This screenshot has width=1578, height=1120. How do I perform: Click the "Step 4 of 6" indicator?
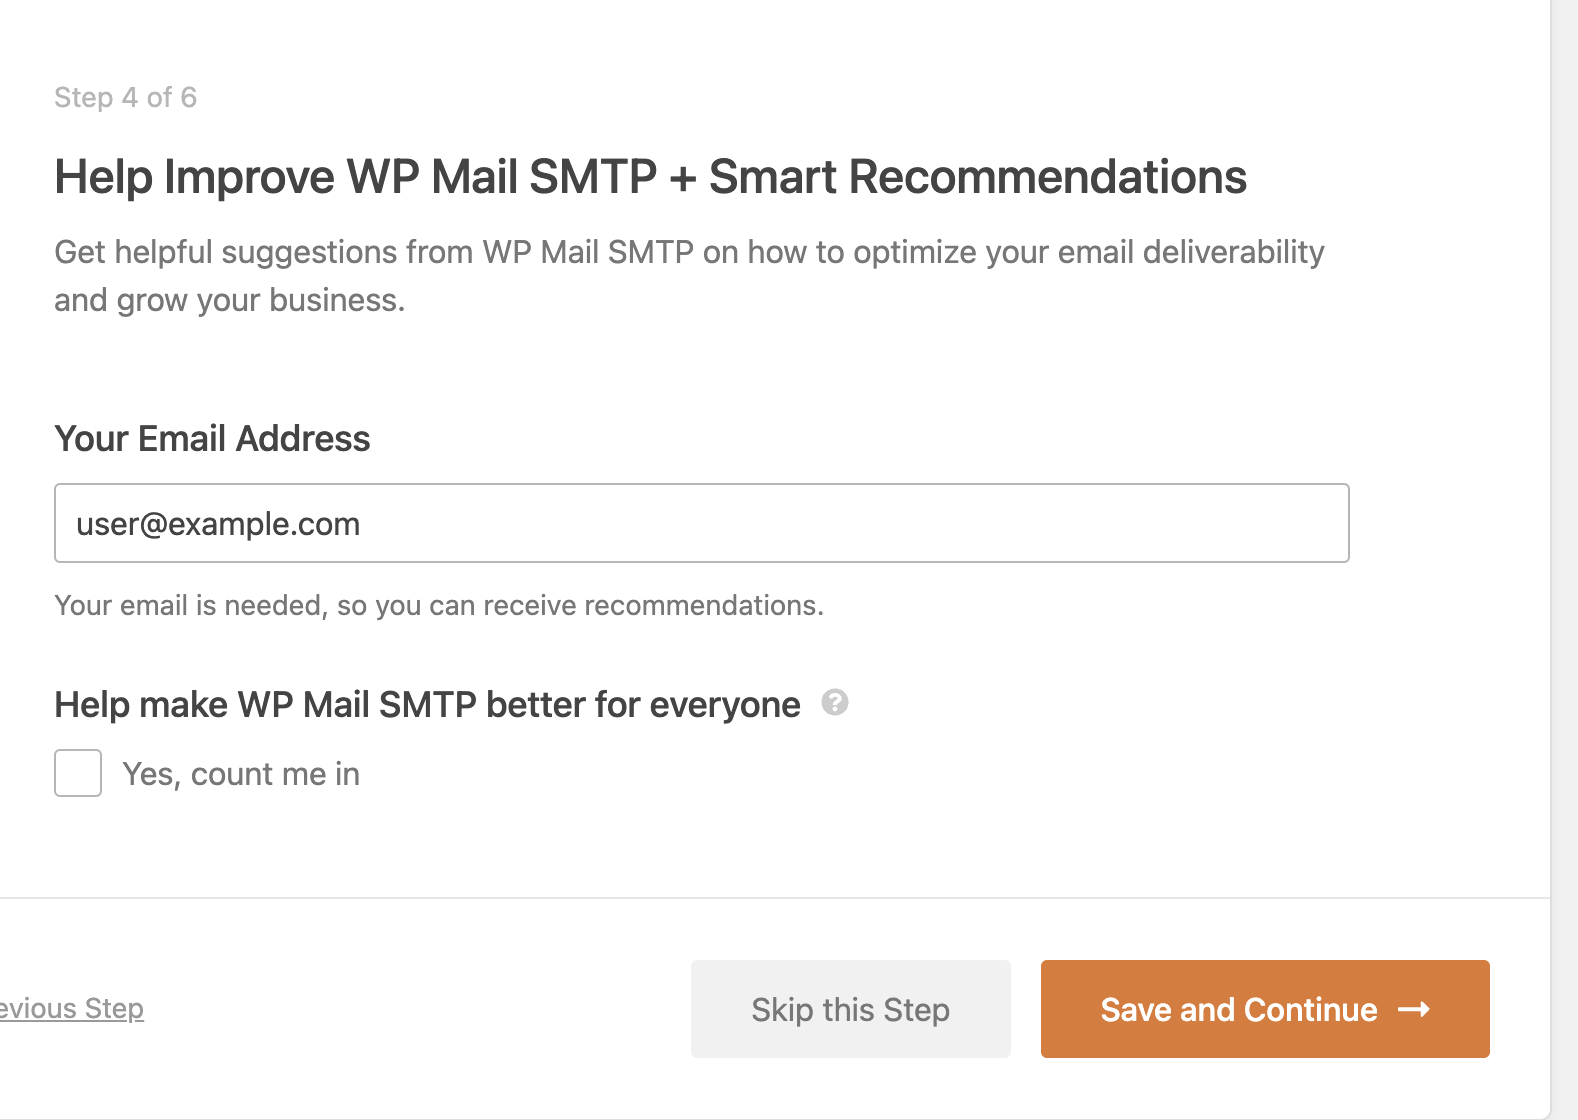coord(125,97)
